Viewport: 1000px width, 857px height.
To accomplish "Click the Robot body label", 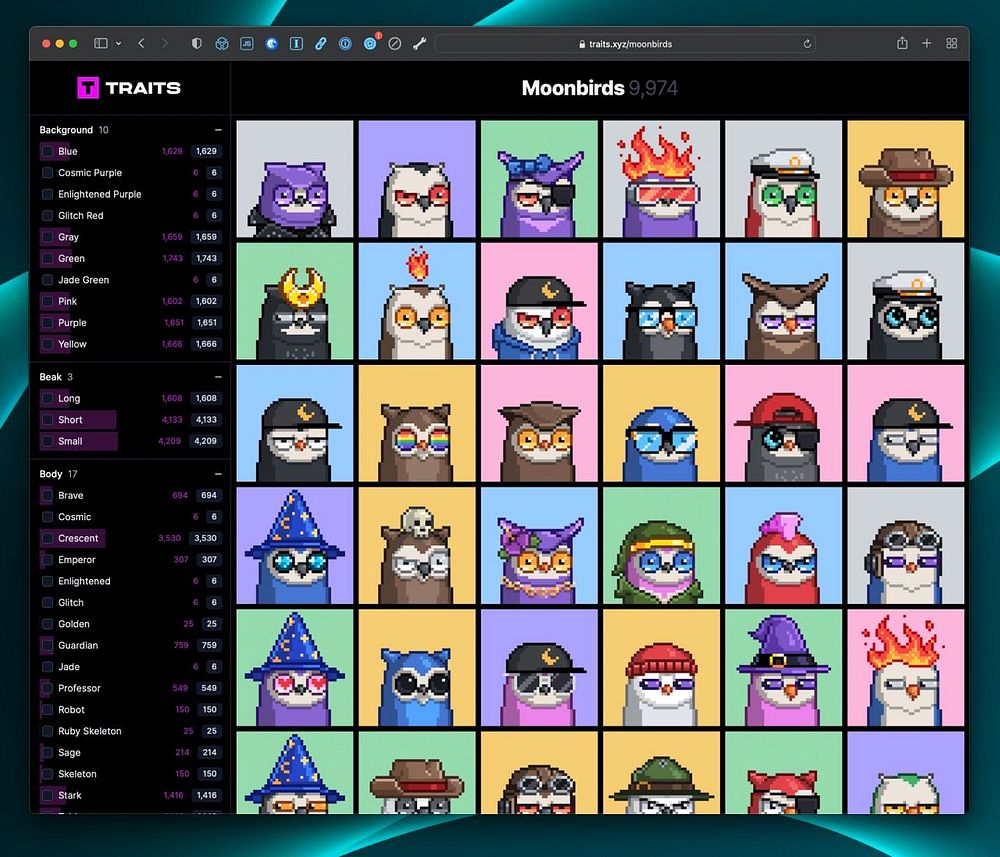I will pos(71,710).
